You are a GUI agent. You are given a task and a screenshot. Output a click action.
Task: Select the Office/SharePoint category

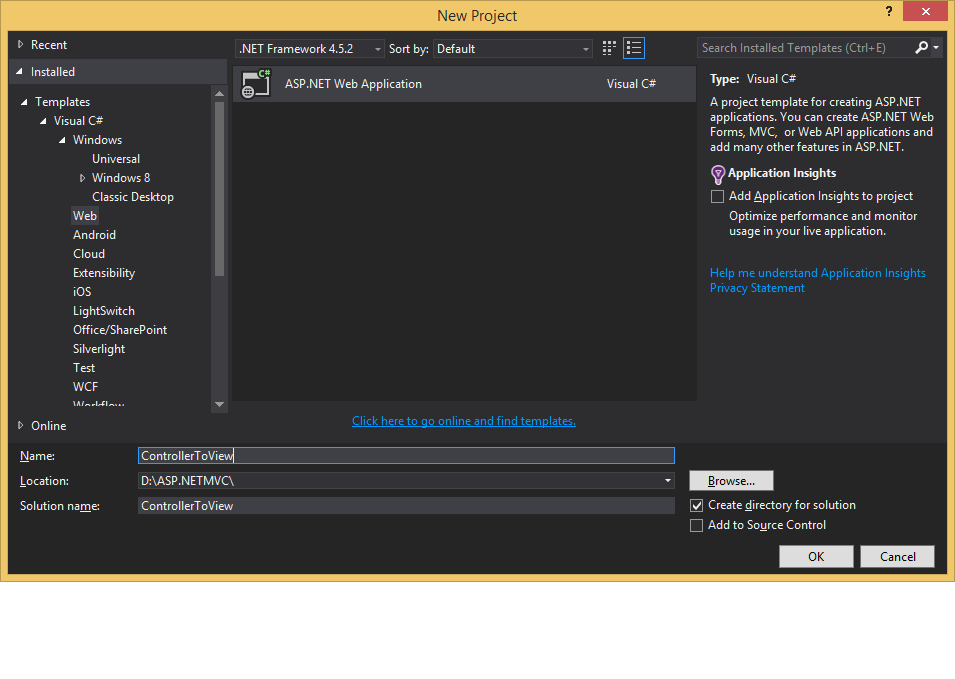coord(120,329)
